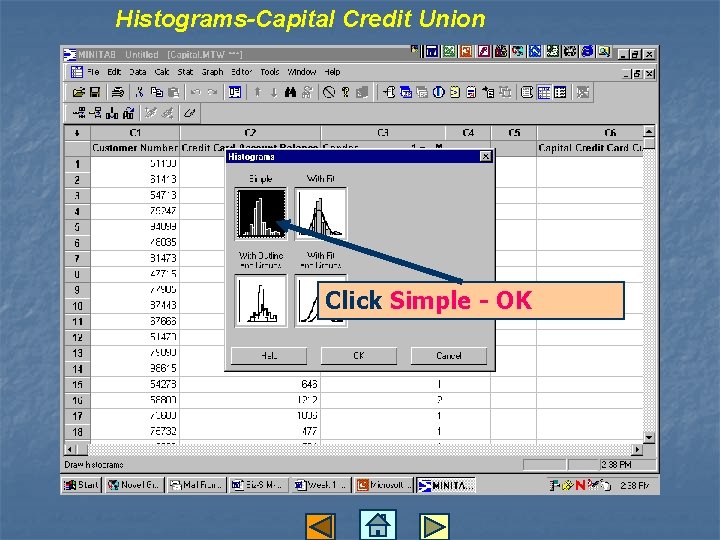The image size is (720, 540).
Task: Click the worksheet icon left of File menu
Action: [x=77, y=72]
